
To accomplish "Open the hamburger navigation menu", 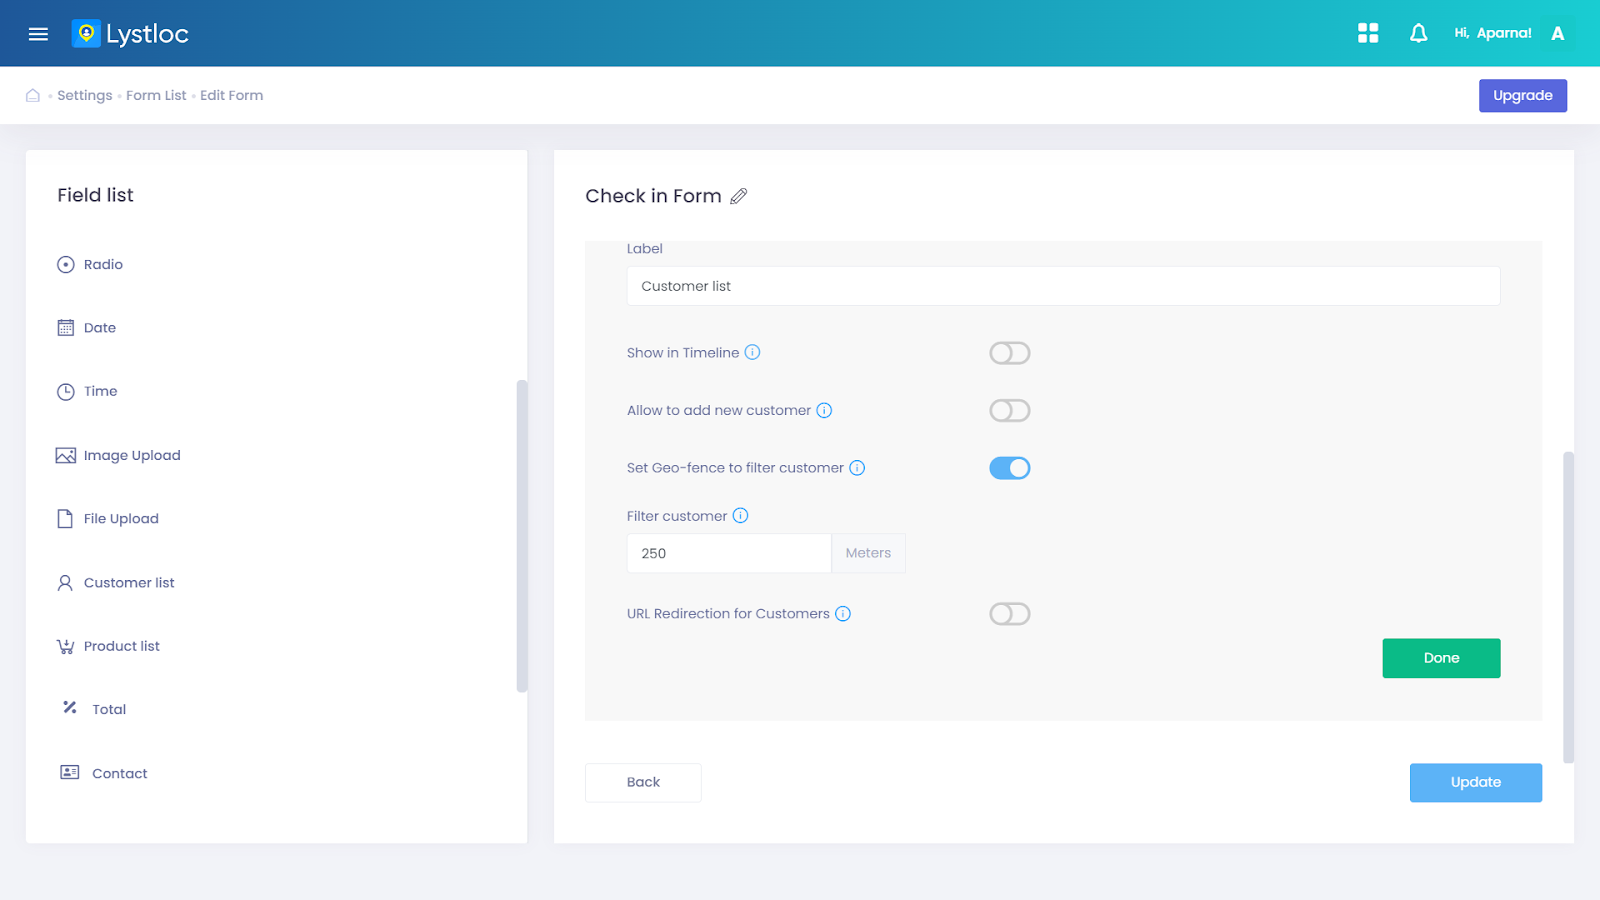I will tap(38, 34).
